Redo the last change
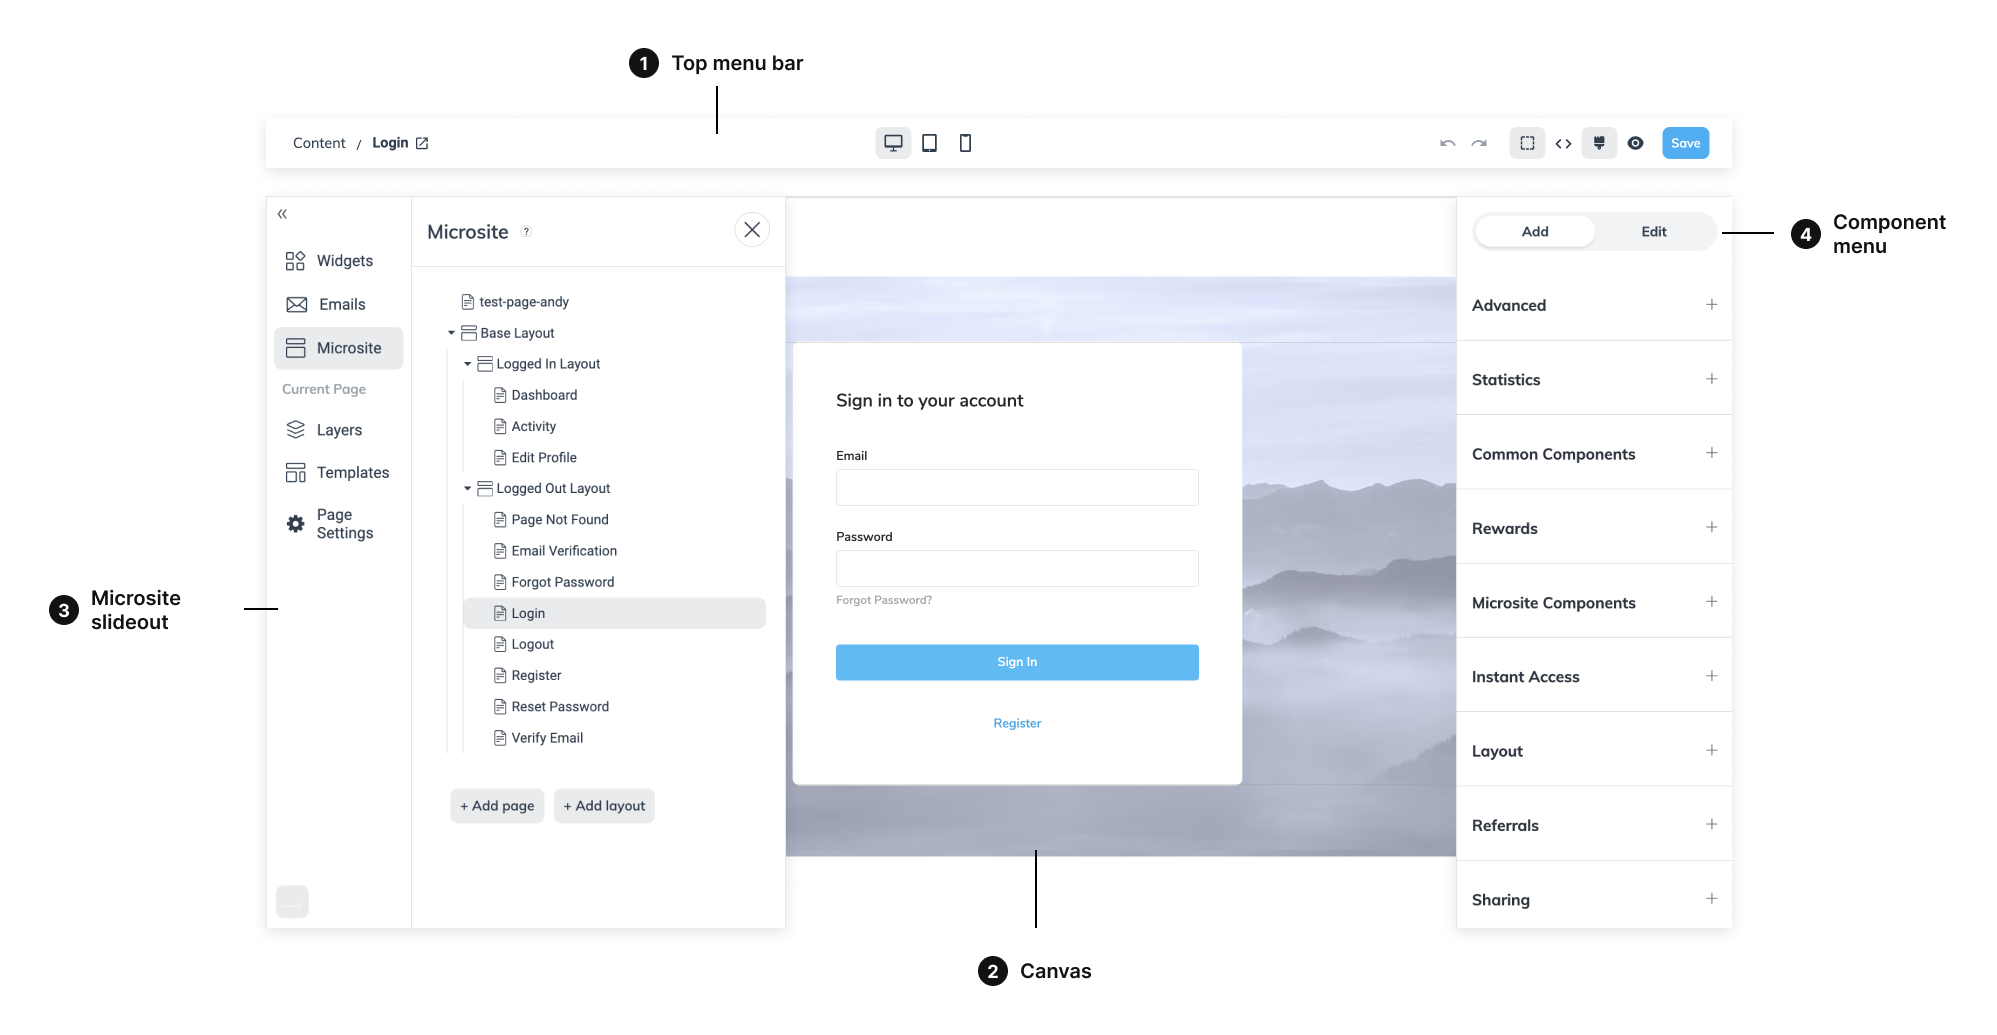Image resolution: width=1997 pixels, height=1035 pixels. (x=1479, y=143)
